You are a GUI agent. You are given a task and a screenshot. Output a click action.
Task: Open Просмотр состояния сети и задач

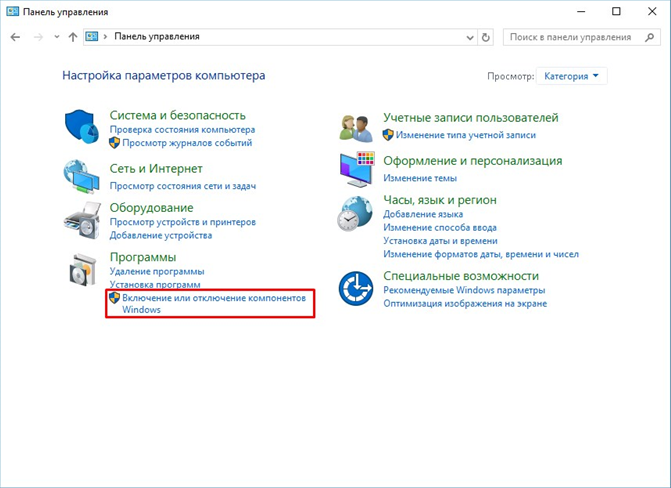(183, 186)
